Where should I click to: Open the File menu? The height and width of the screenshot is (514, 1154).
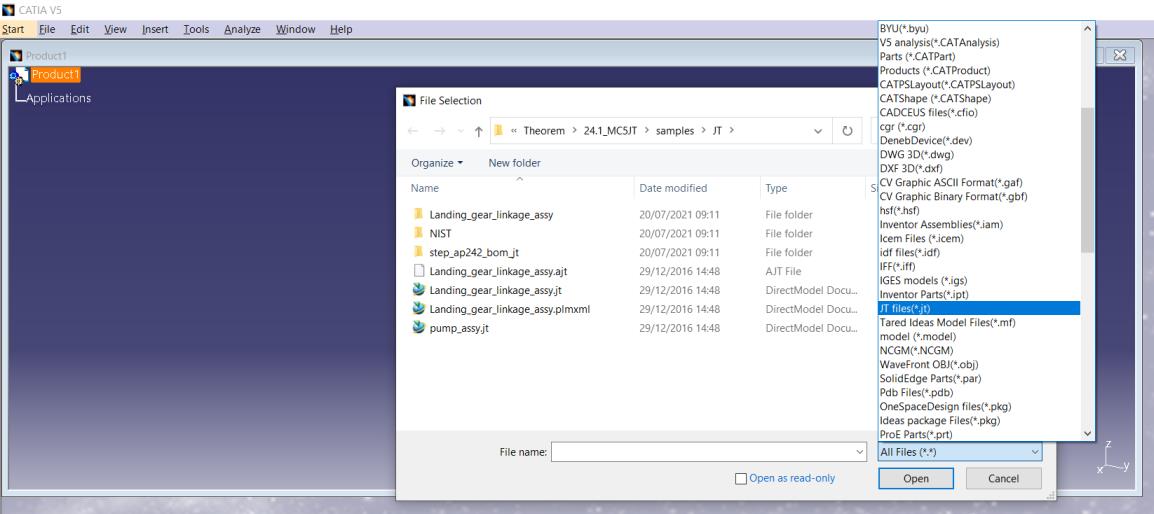click(x=47, y=29)
